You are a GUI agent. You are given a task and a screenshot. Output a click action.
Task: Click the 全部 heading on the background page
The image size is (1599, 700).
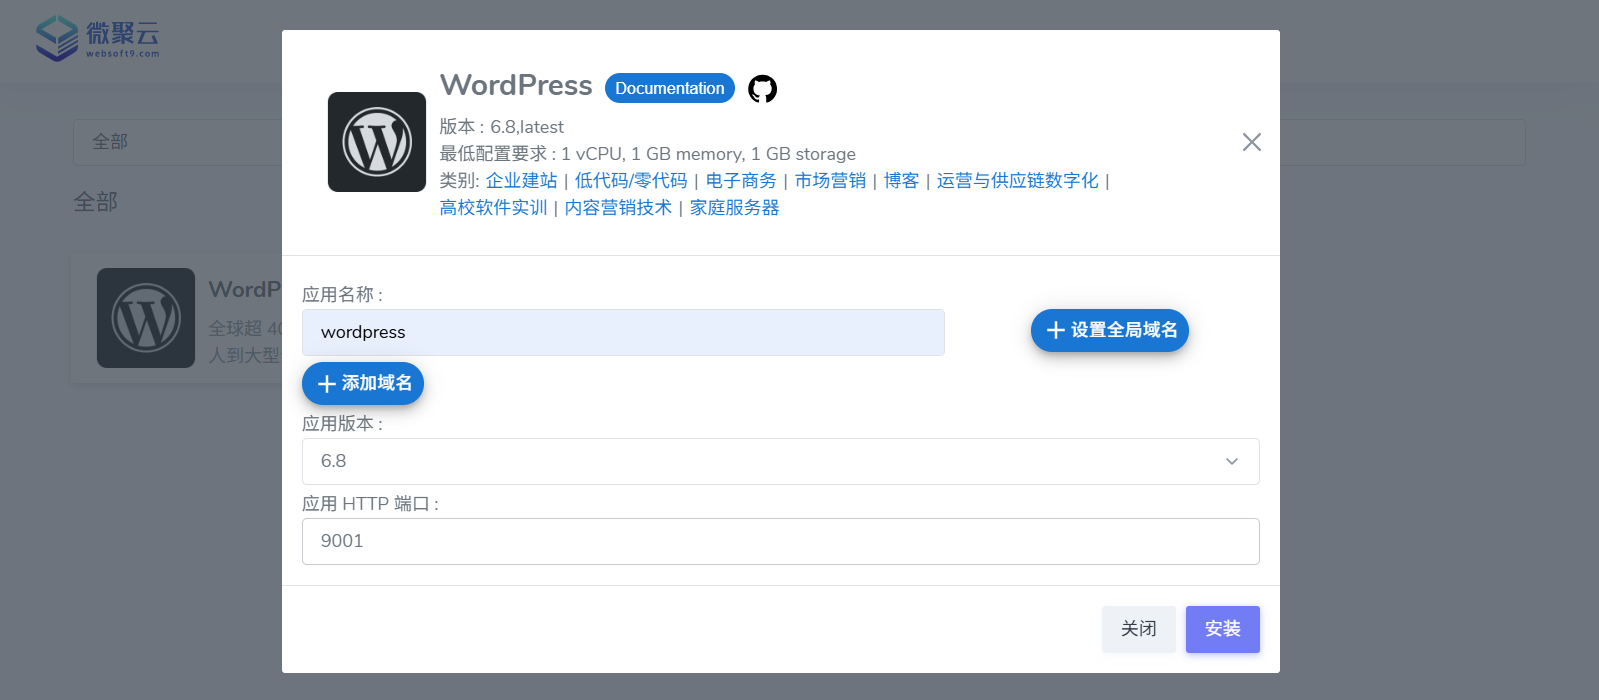point(96,202)
